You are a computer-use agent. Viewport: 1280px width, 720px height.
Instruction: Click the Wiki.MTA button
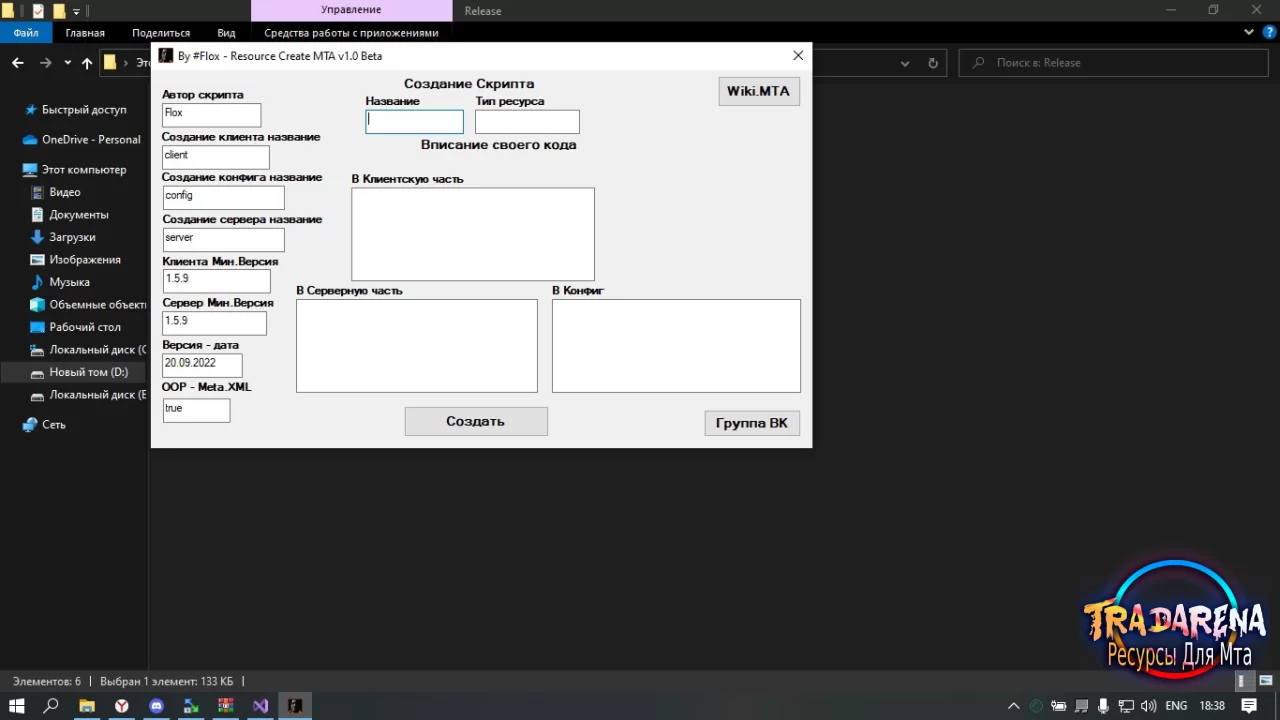[x=758, y=91]
